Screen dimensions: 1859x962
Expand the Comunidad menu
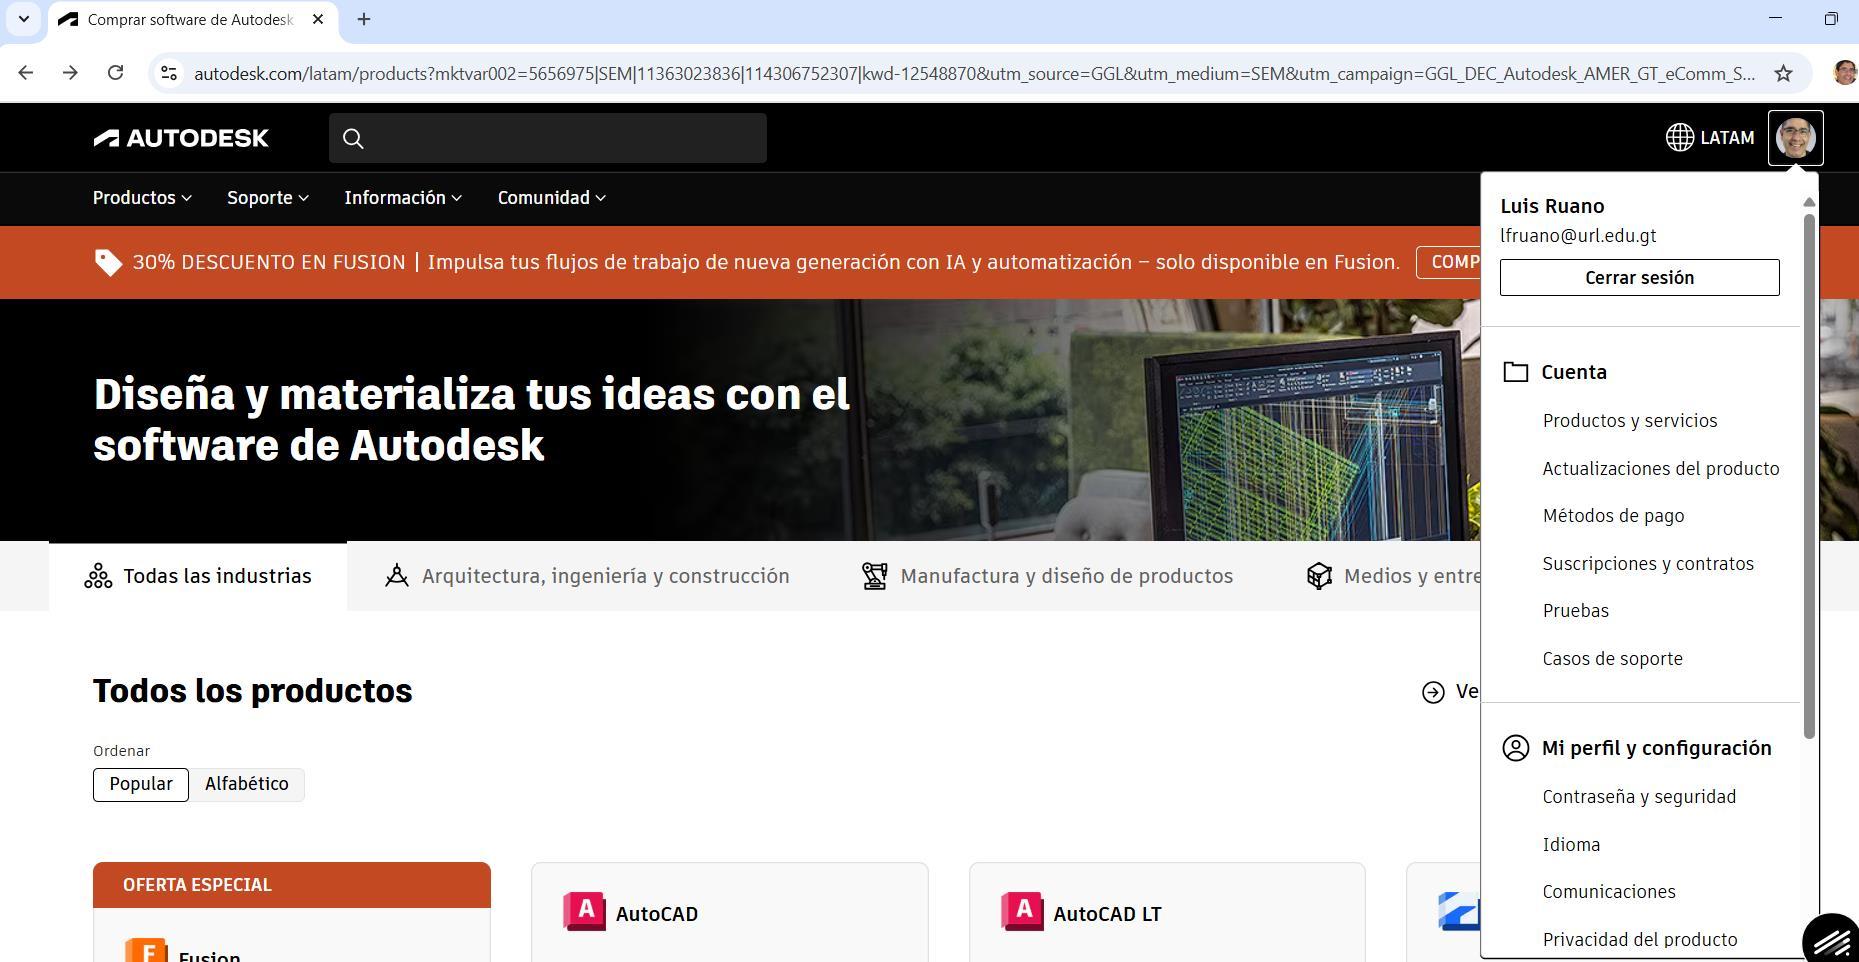(x=552, y=198)
